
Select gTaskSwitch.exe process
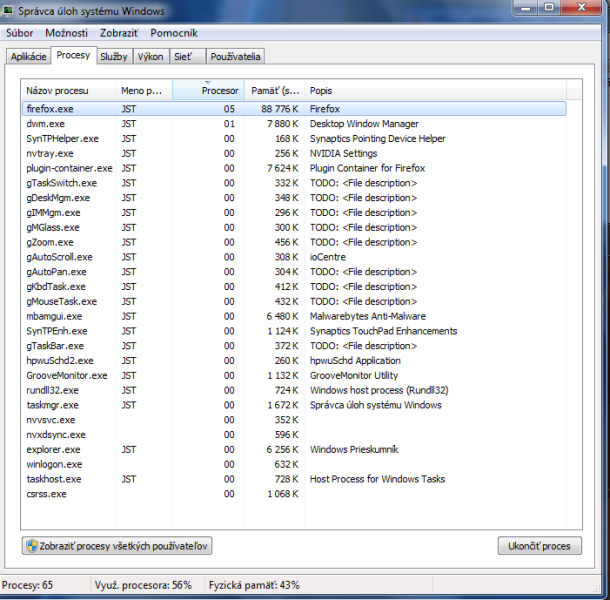294,183
